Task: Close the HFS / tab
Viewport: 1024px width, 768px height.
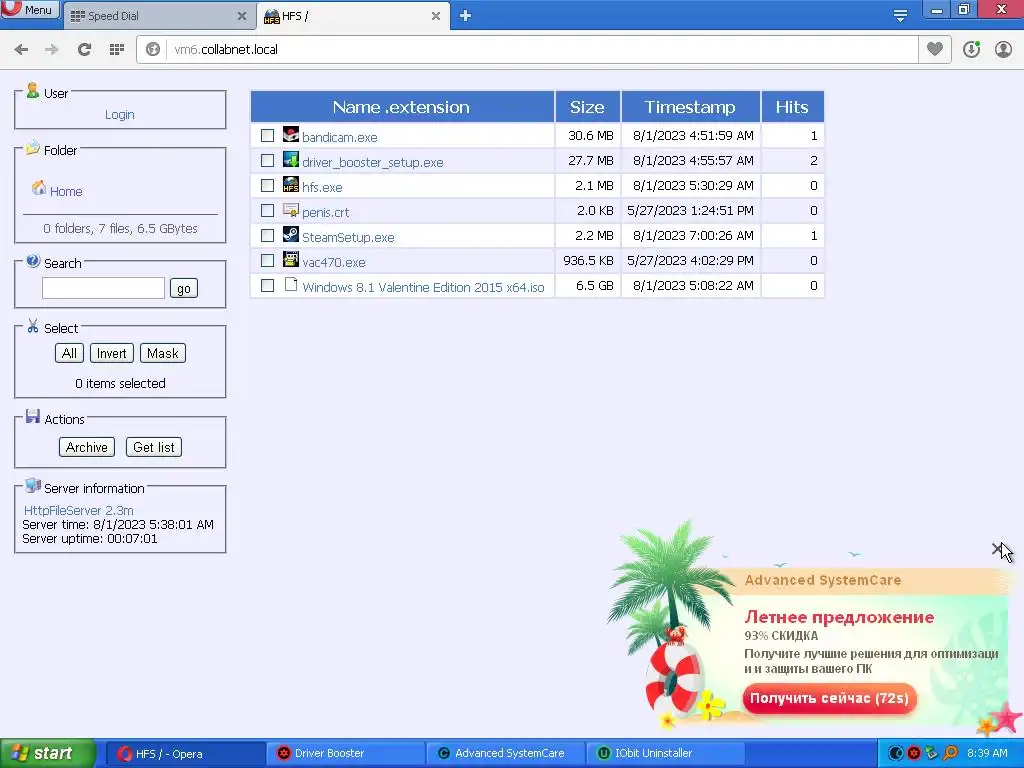Action: point(436,16)
